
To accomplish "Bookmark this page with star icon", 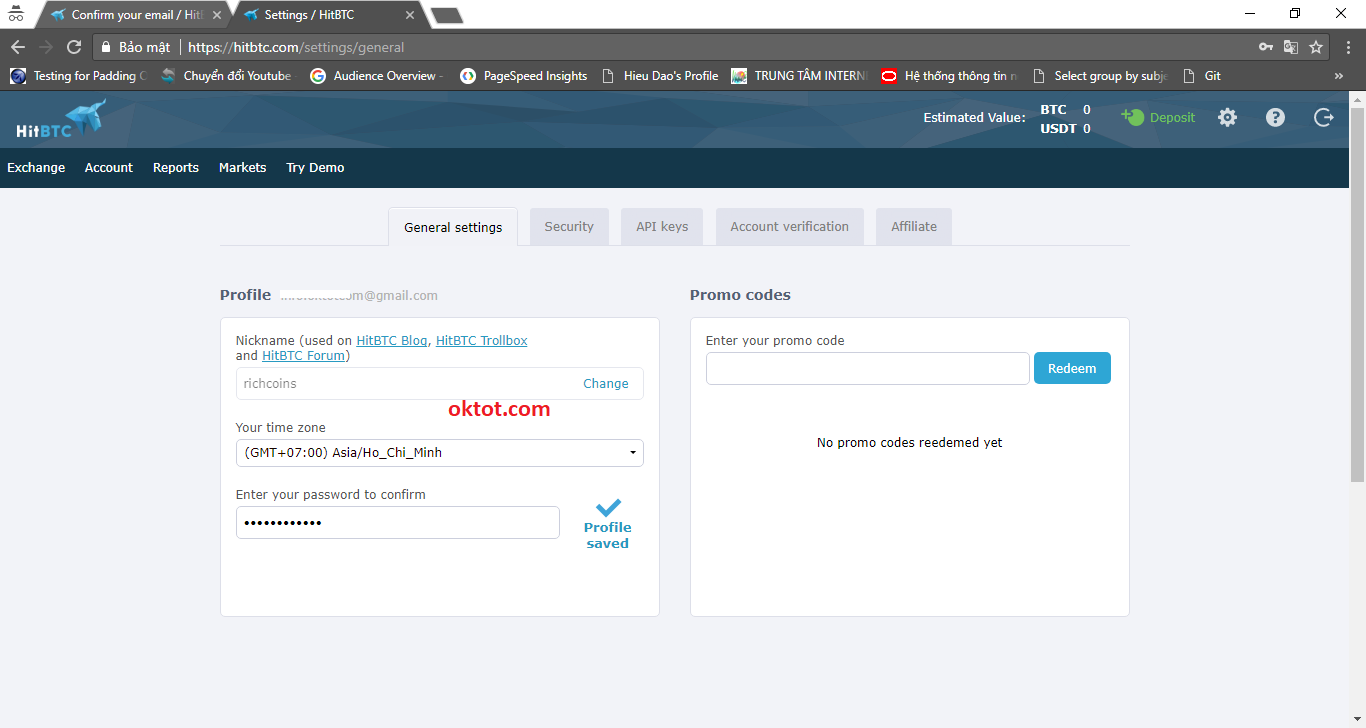I will pyautogui.click(x=1316, y=47).
